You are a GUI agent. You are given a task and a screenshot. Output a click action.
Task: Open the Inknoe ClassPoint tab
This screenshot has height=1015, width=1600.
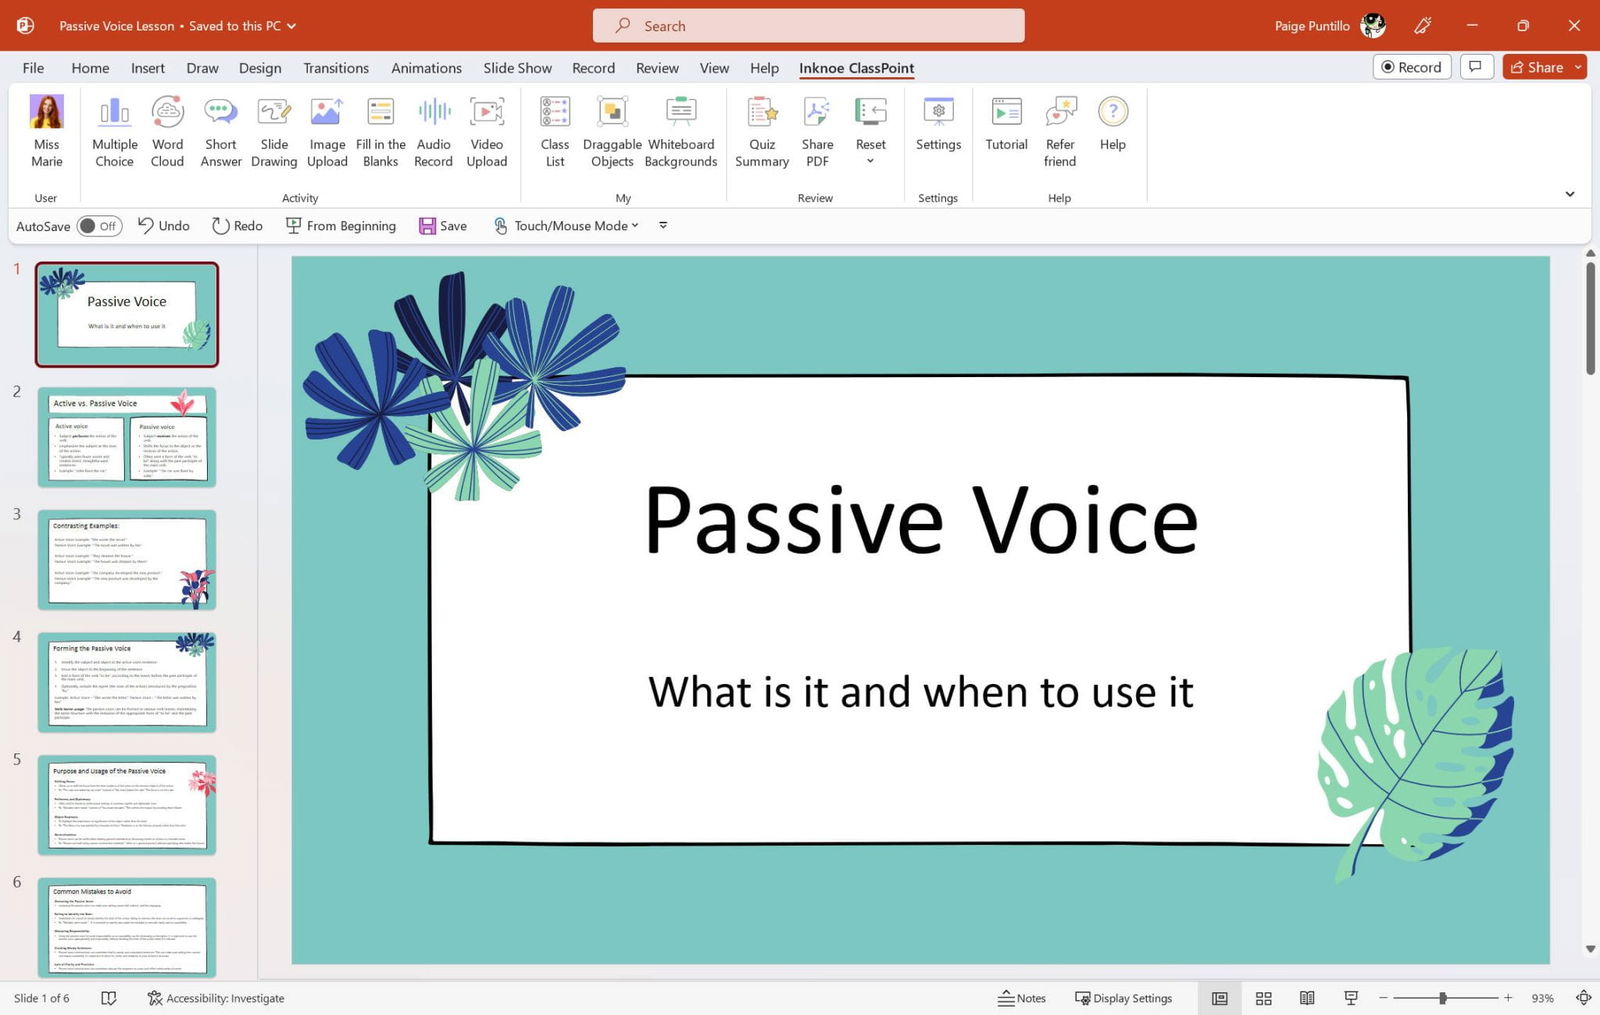point(855,67)
